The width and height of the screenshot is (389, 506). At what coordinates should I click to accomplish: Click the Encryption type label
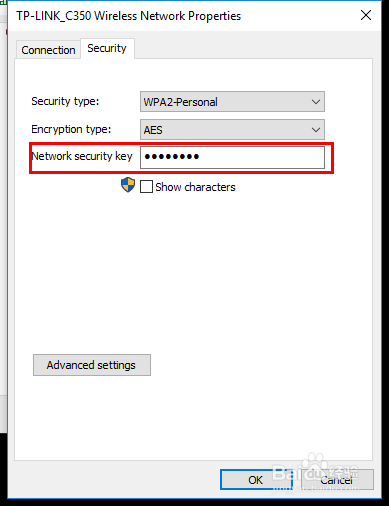71,129
